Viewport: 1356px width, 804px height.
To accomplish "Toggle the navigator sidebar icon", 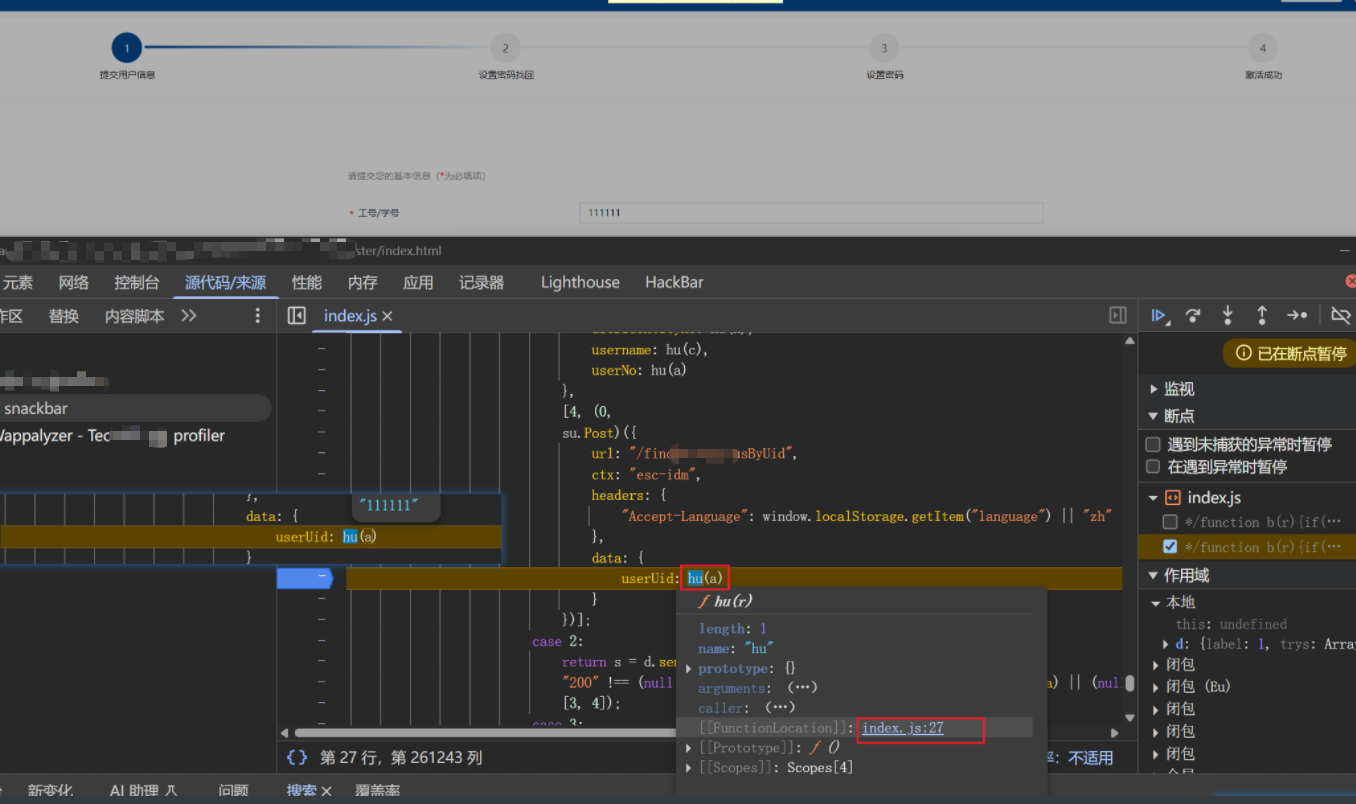I will pos(296,316).
